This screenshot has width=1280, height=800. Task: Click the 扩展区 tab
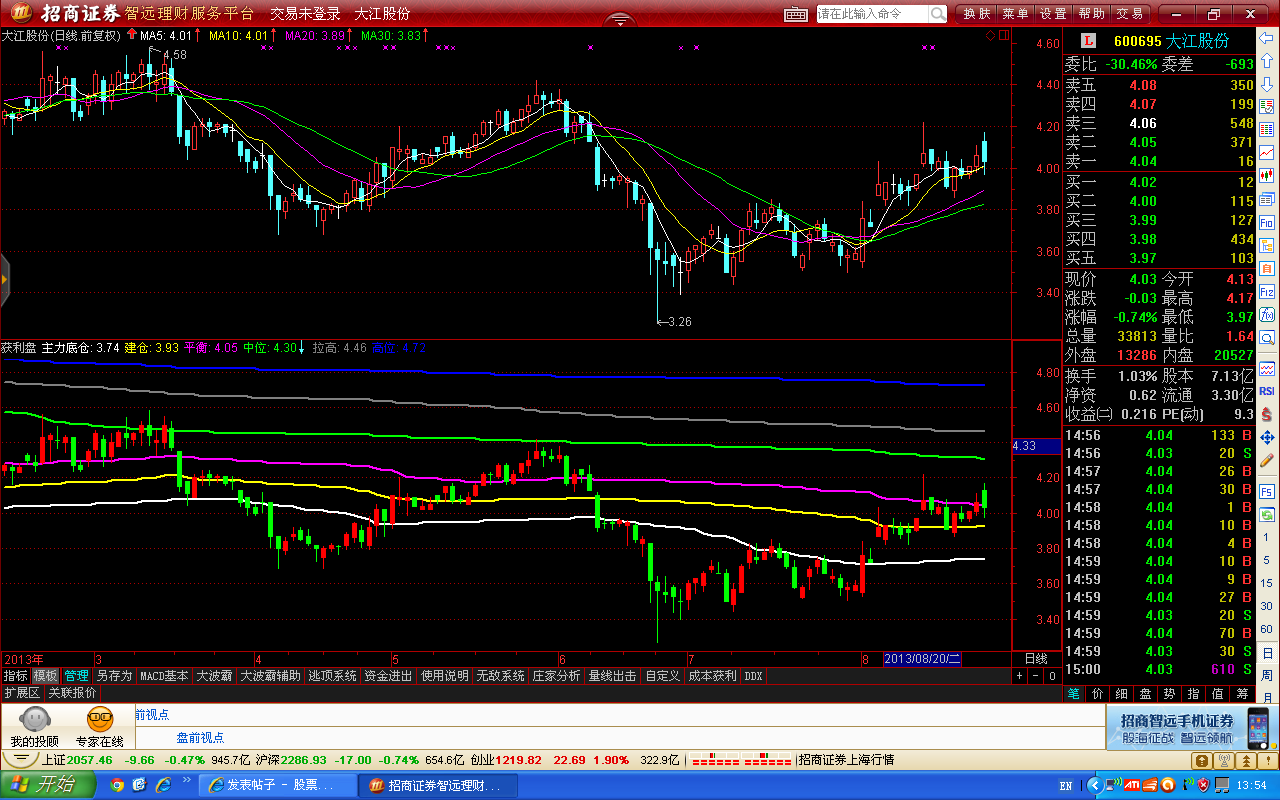click(21, 692)
